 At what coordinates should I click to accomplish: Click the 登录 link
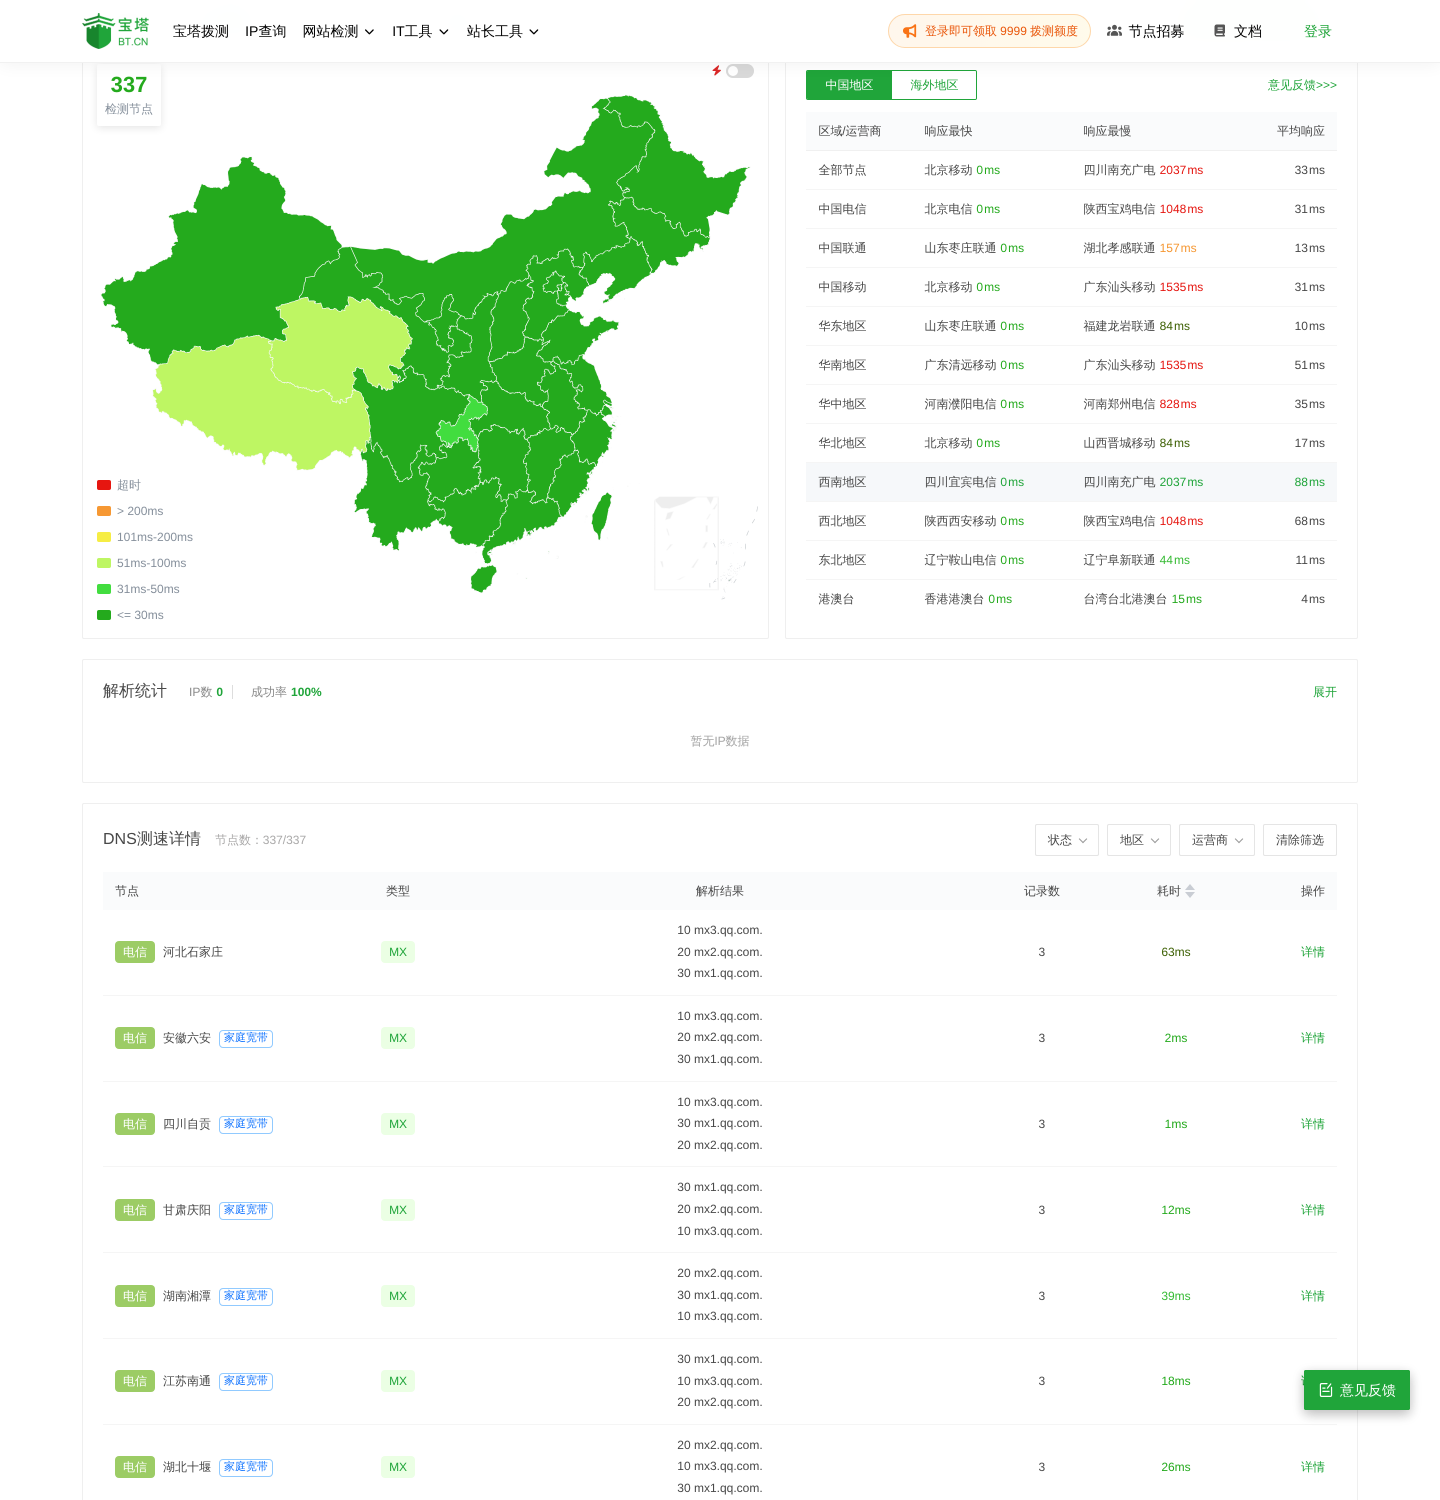pos(1318,31)
